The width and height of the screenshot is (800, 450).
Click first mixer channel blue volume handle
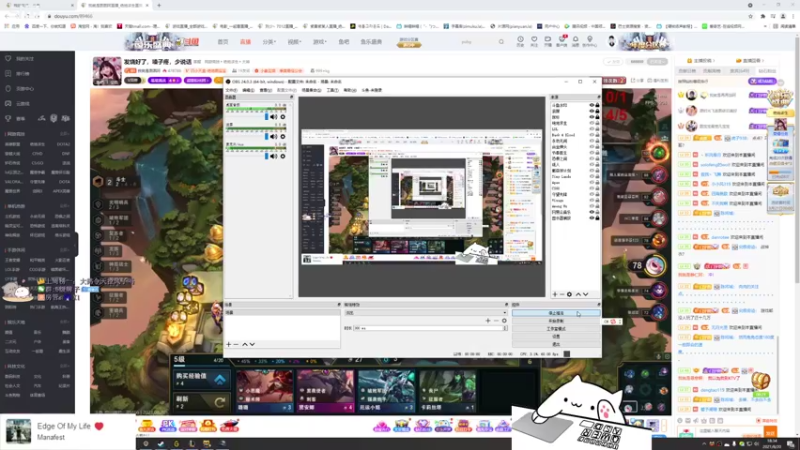click(266, 117)
